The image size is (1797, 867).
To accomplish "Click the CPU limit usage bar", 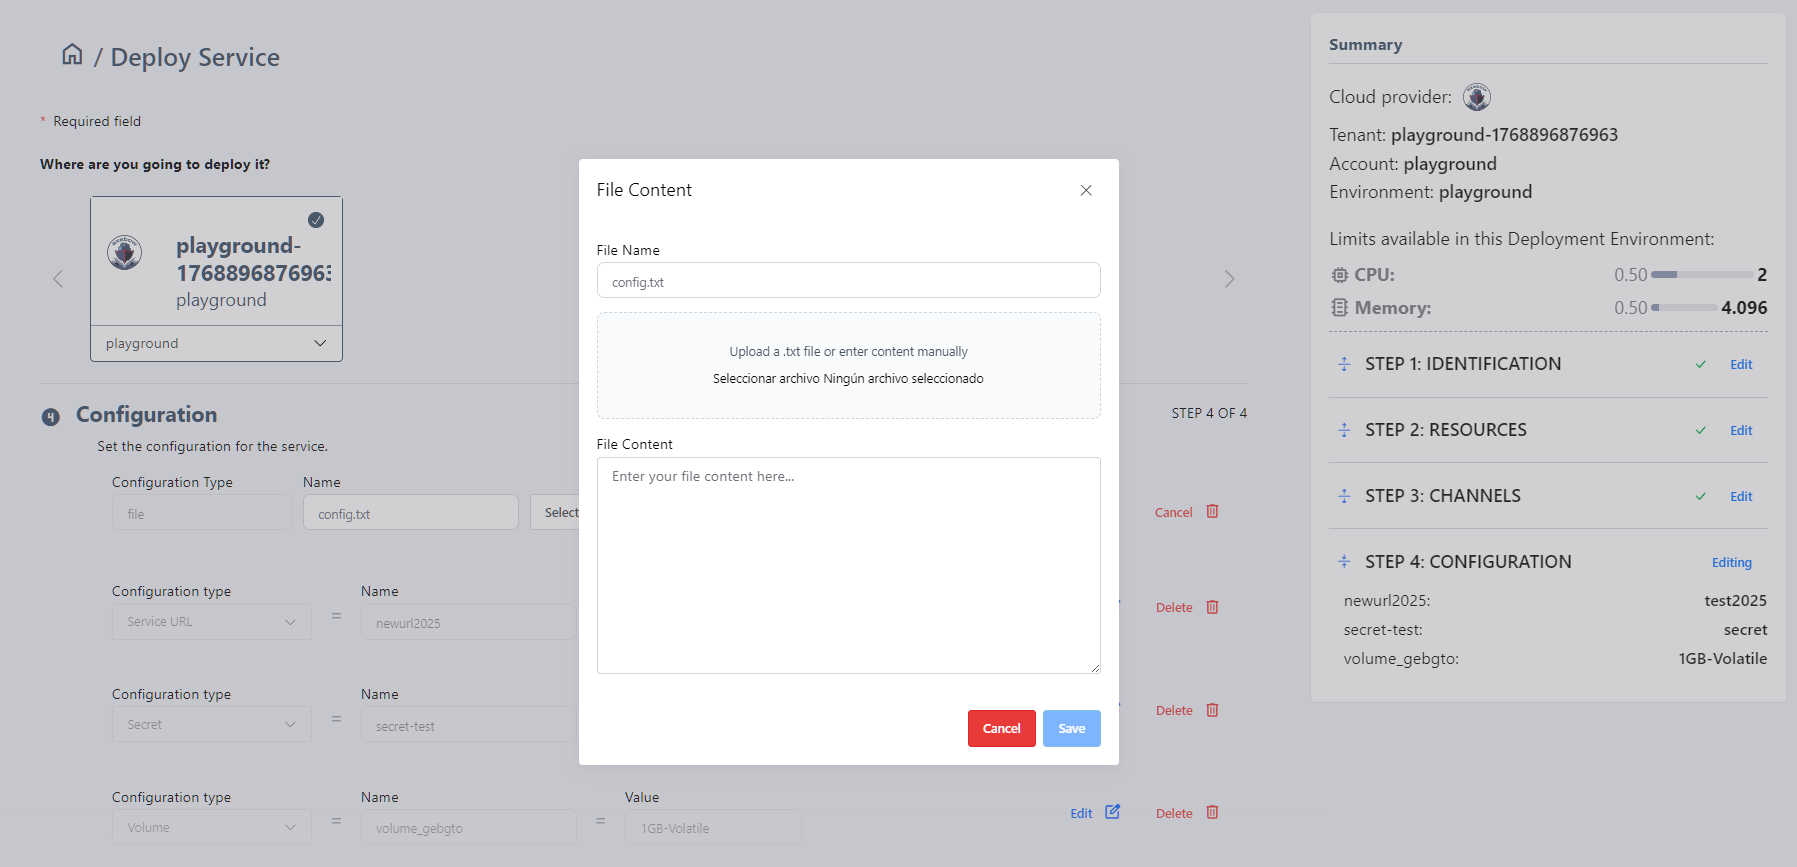I will point(1701,275).
